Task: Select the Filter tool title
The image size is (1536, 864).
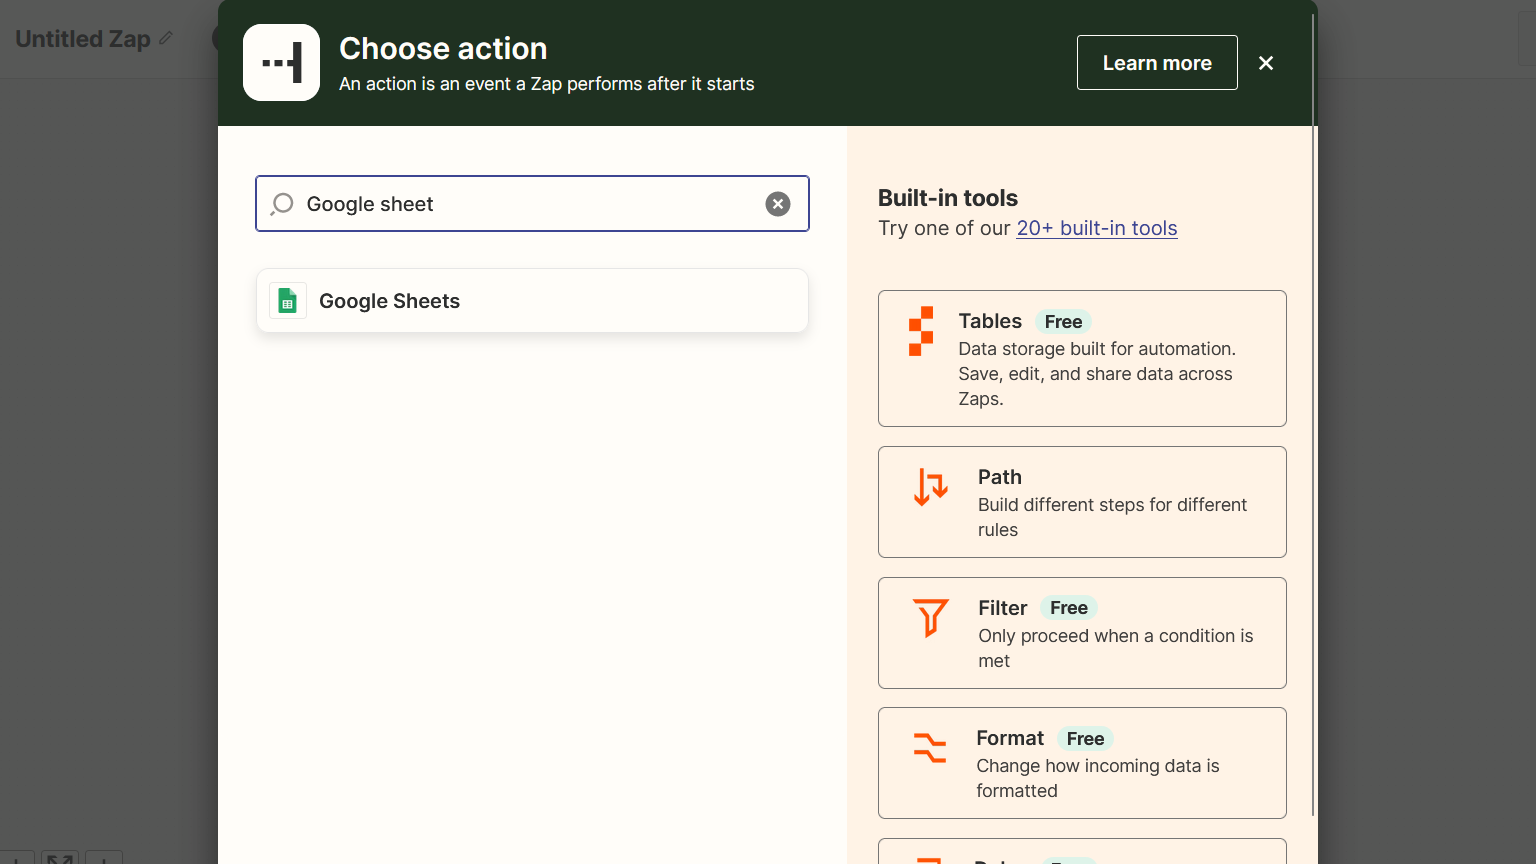Action: pos(1002,608)
